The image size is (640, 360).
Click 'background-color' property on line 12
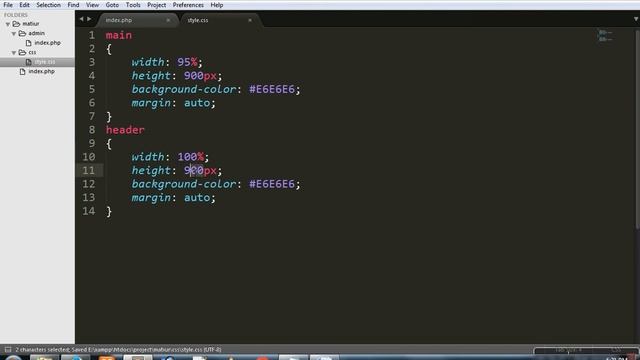click(x=184, y=184)
